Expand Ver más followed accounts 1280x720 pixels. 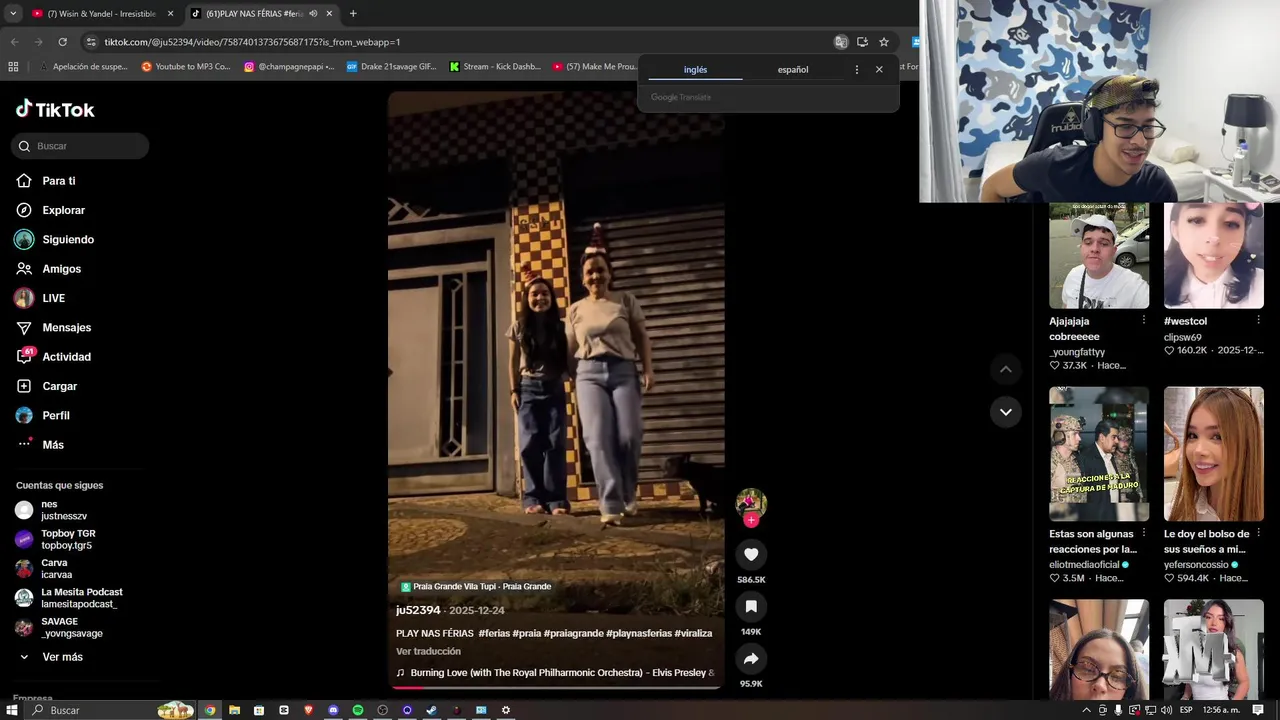coord(50,657)
